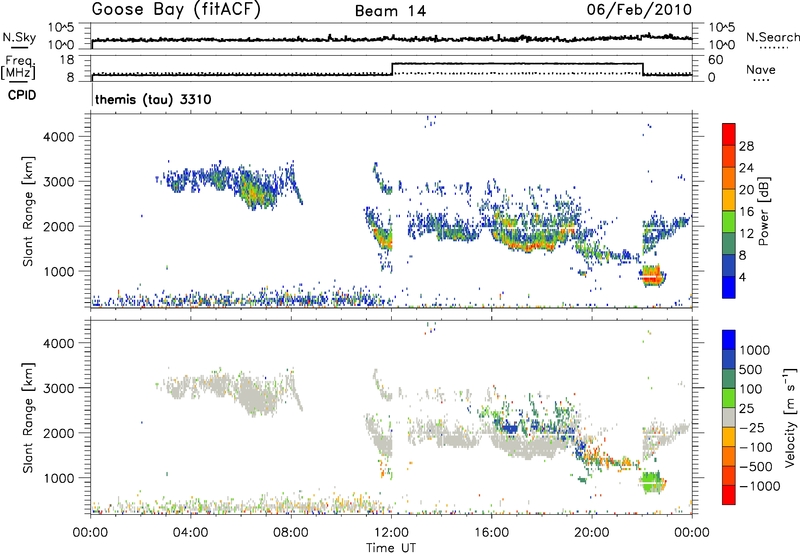Viewport: 800px width, 554px height.
Task: Click the 'Freq. [MHz]' axis label
Action: coord(18,67)
